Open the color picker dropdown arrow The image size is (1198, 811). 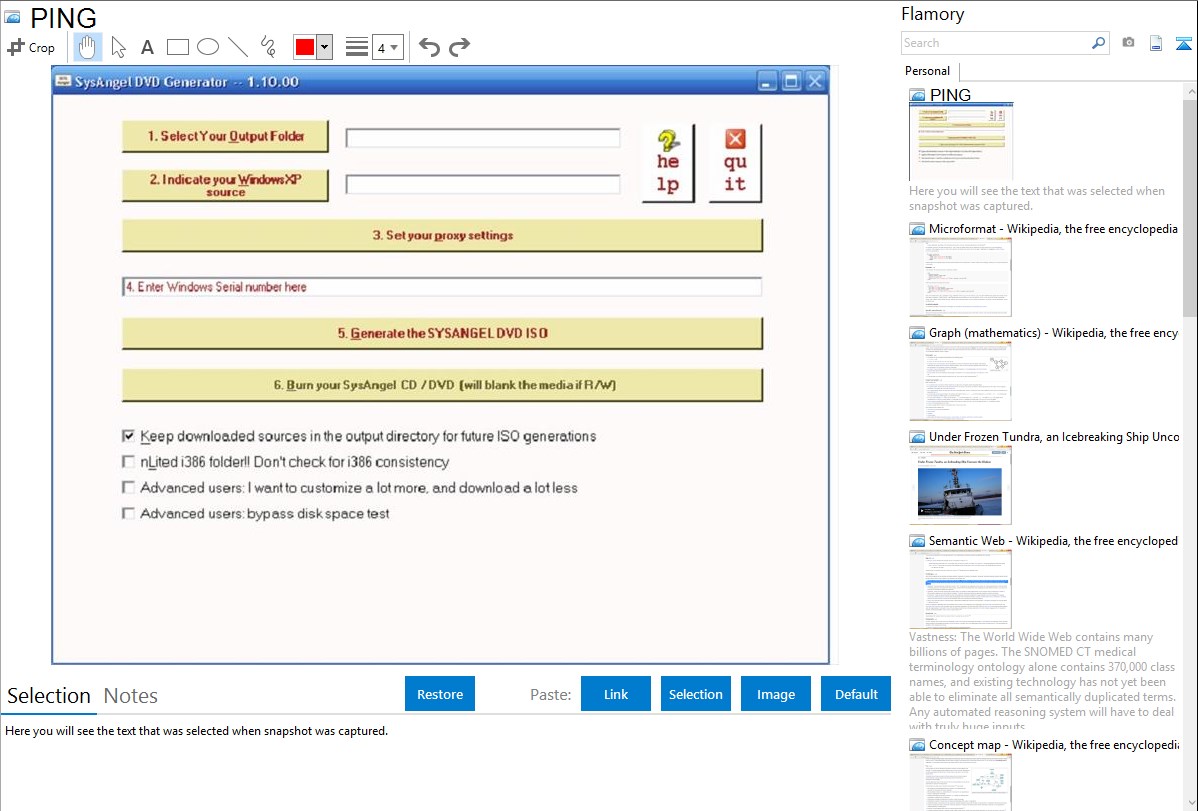tap(325, 47)
